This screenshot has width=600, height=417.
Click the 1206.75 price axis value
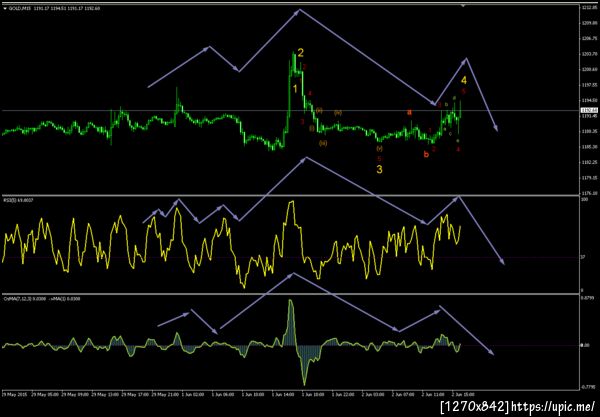589,38
